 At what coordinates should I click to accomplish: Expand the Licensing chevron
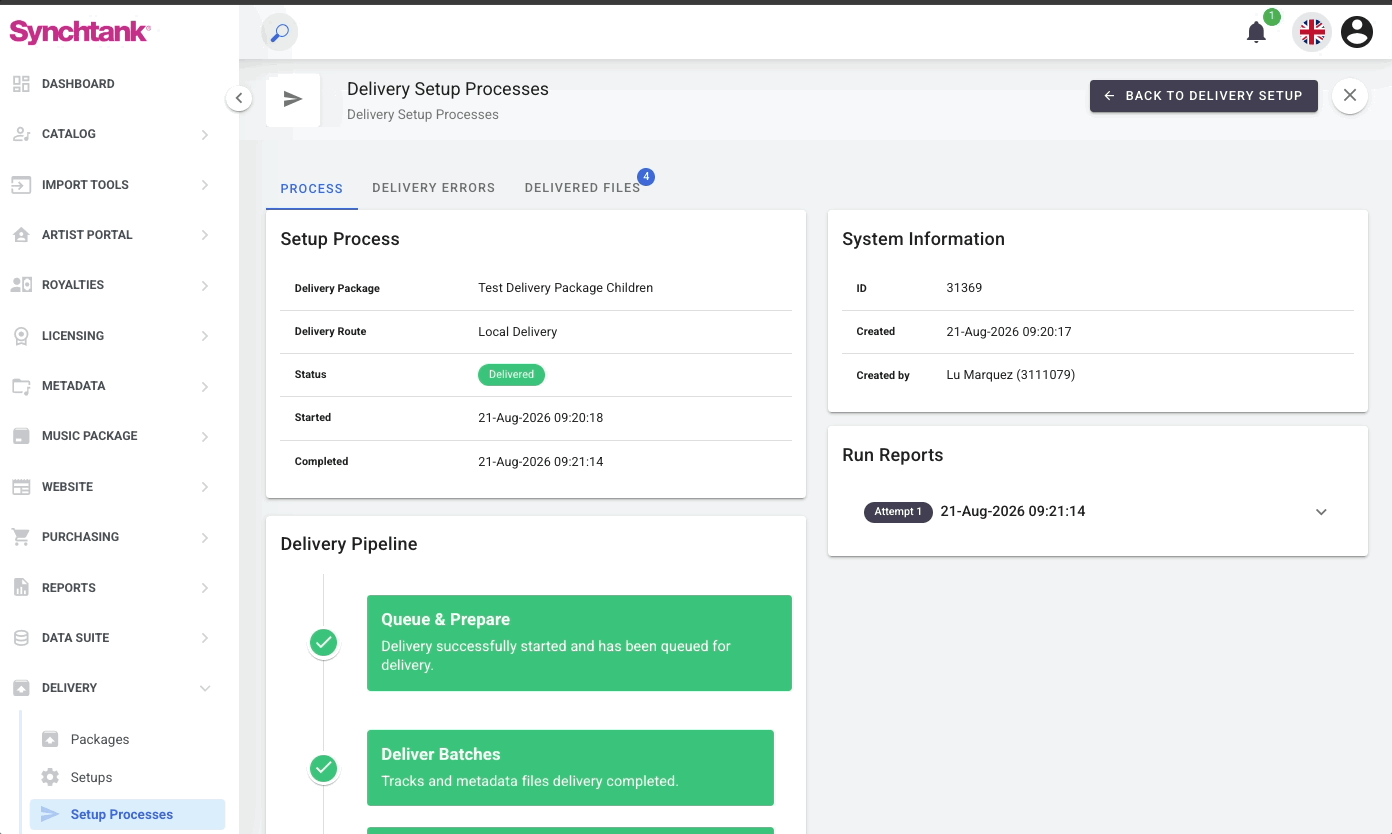pyautogui.click(x=205, y=336)
